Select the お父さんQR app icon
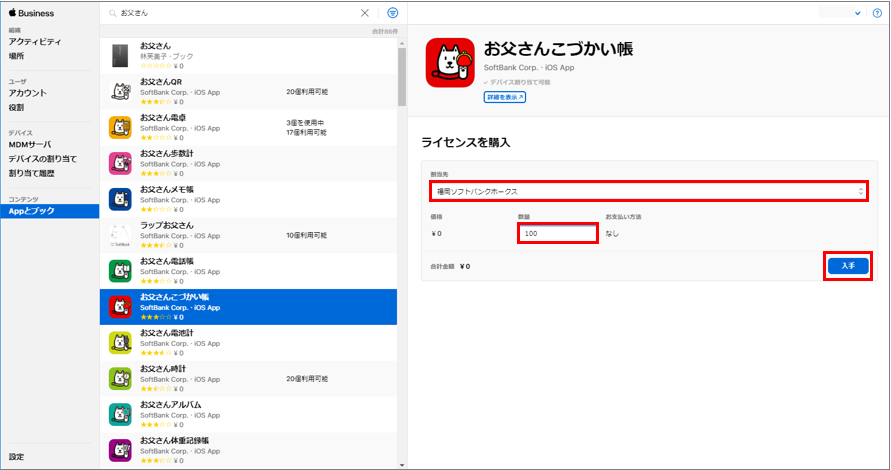Viewport: 891px width, 470px height. point(120,91)
